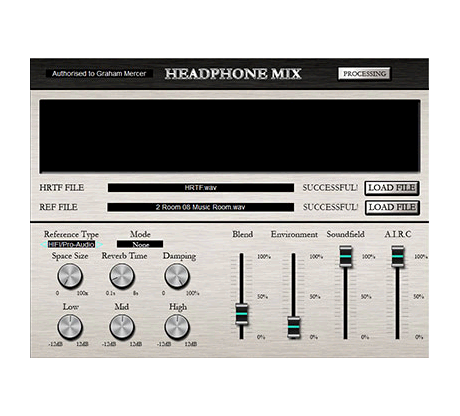460x416 pixels.
Task: Click the Environment label
Action: click(x=294, y=234)
